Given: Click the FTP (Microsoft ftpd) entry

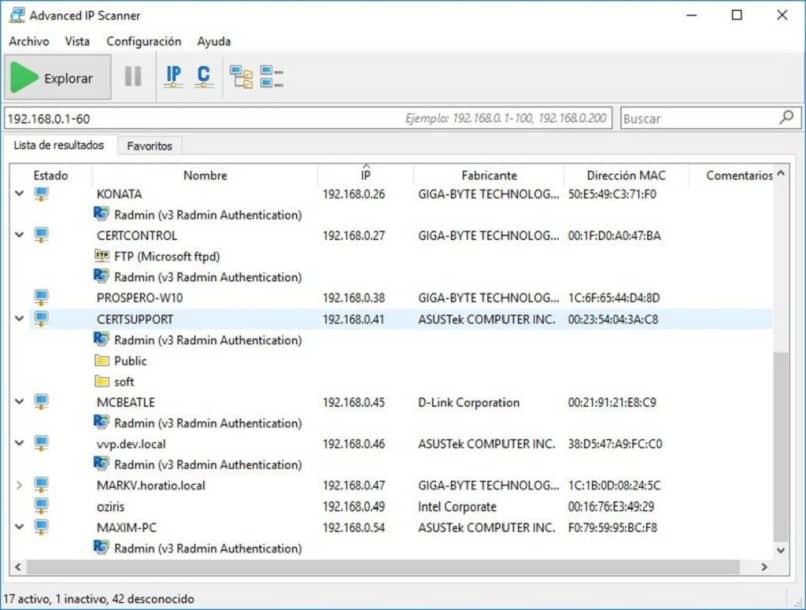Looking at the screenshot, I should 167,256.
